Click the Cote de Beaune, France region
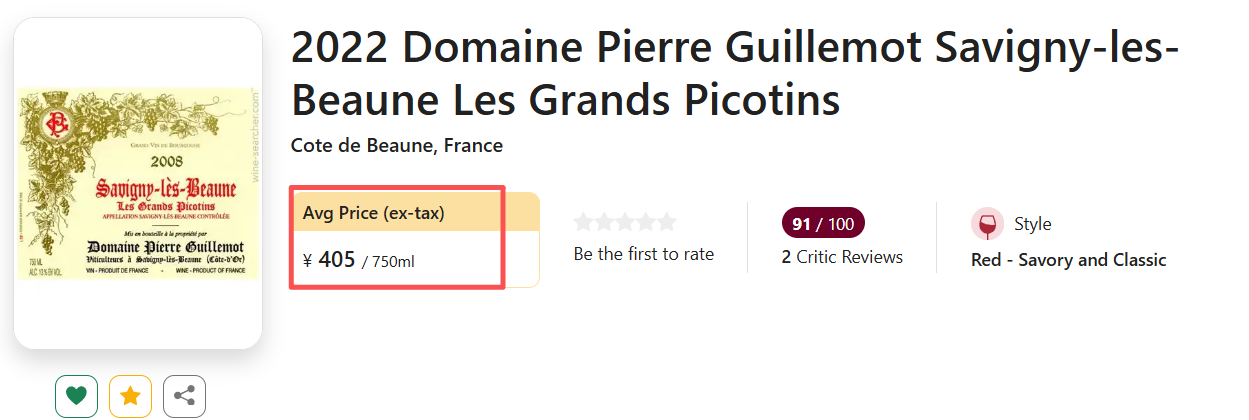The width and height of the screenshot is (1249, 420). [x=396, y=146]
